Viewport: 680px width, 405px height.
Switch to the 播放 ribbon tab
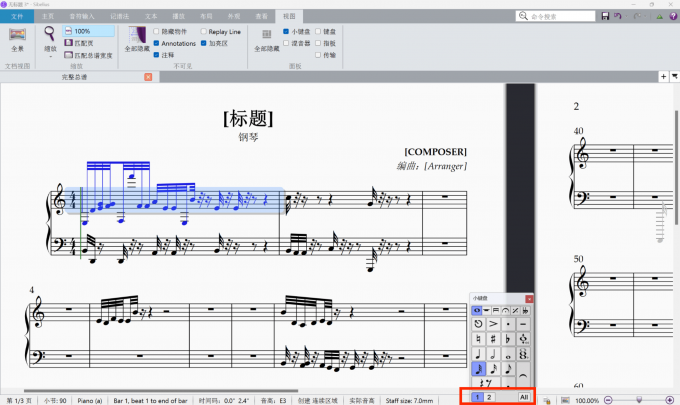pos(178,17)
